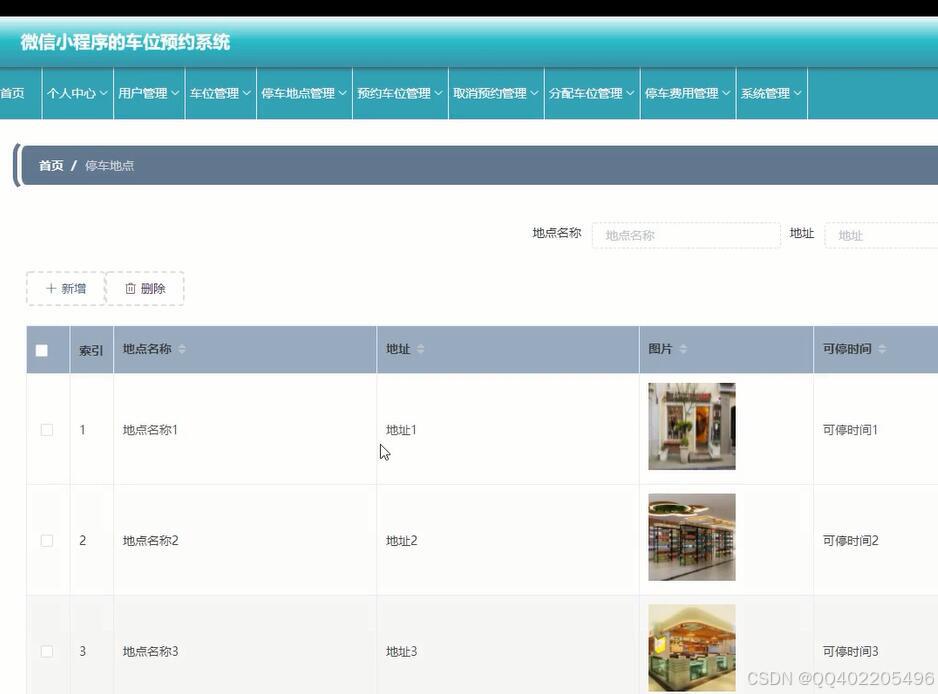Check the checkbox for 地点名称2 row
Image resolution: width=938 pixels, height=694 pixels.
(x=46, y=540)
